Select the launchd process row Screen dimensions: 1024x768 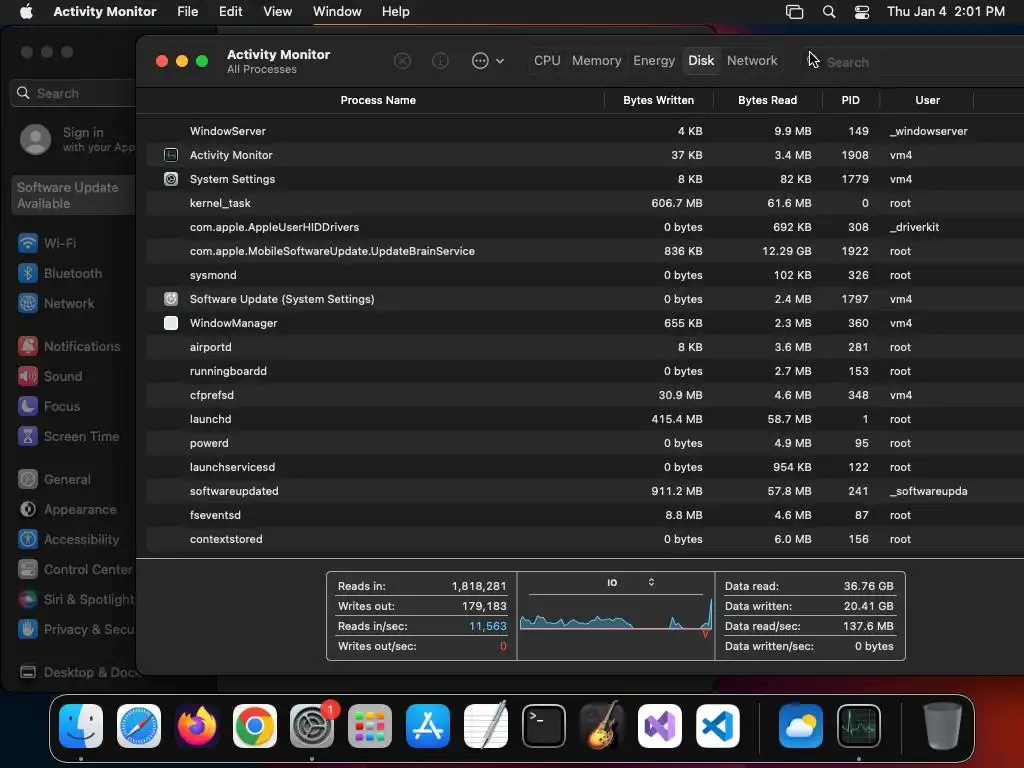pyautogui.click(x=585, y=419)
